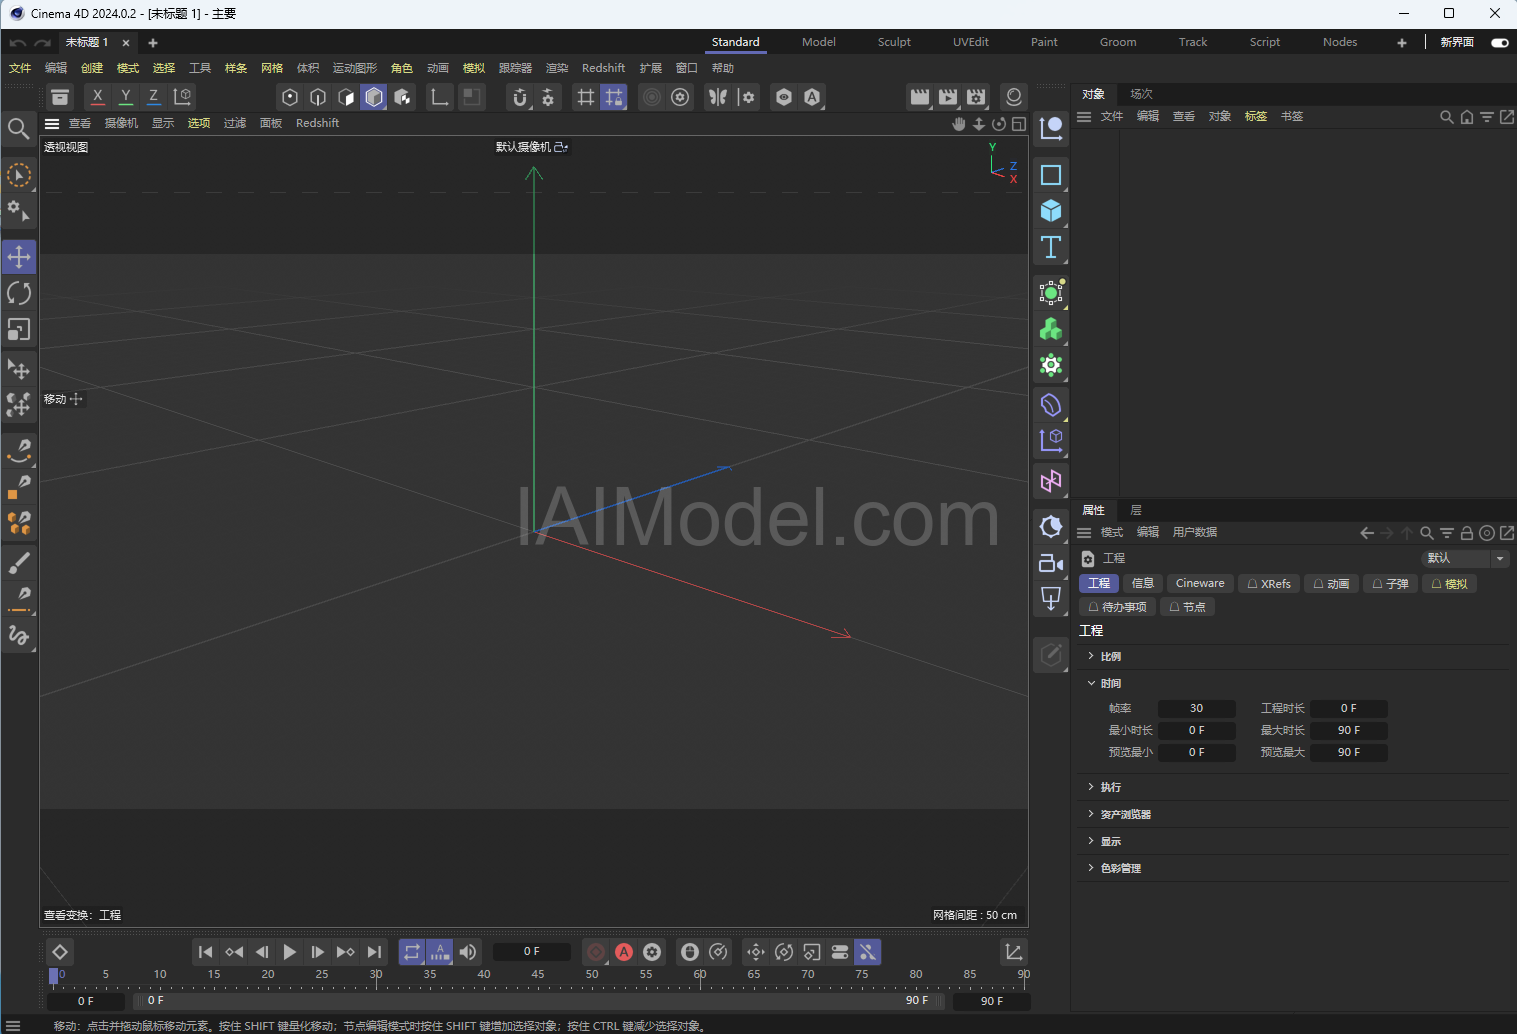1517x1034 pixels.
Task: Click the attributes panel back arrow
Action: coord(1367,533)
